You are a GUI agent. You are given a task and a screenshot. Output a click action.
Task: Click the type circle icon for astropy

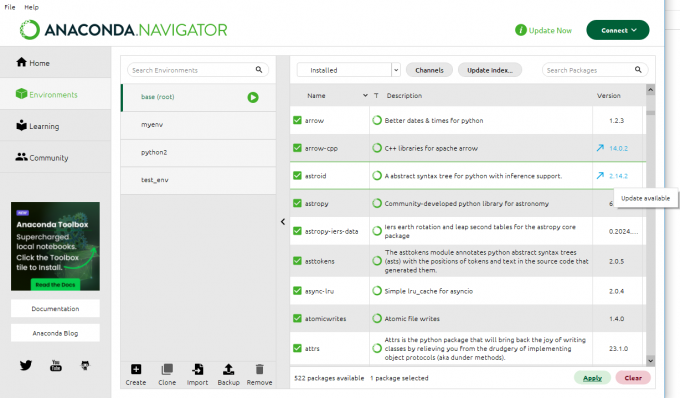tap(377, 203)
